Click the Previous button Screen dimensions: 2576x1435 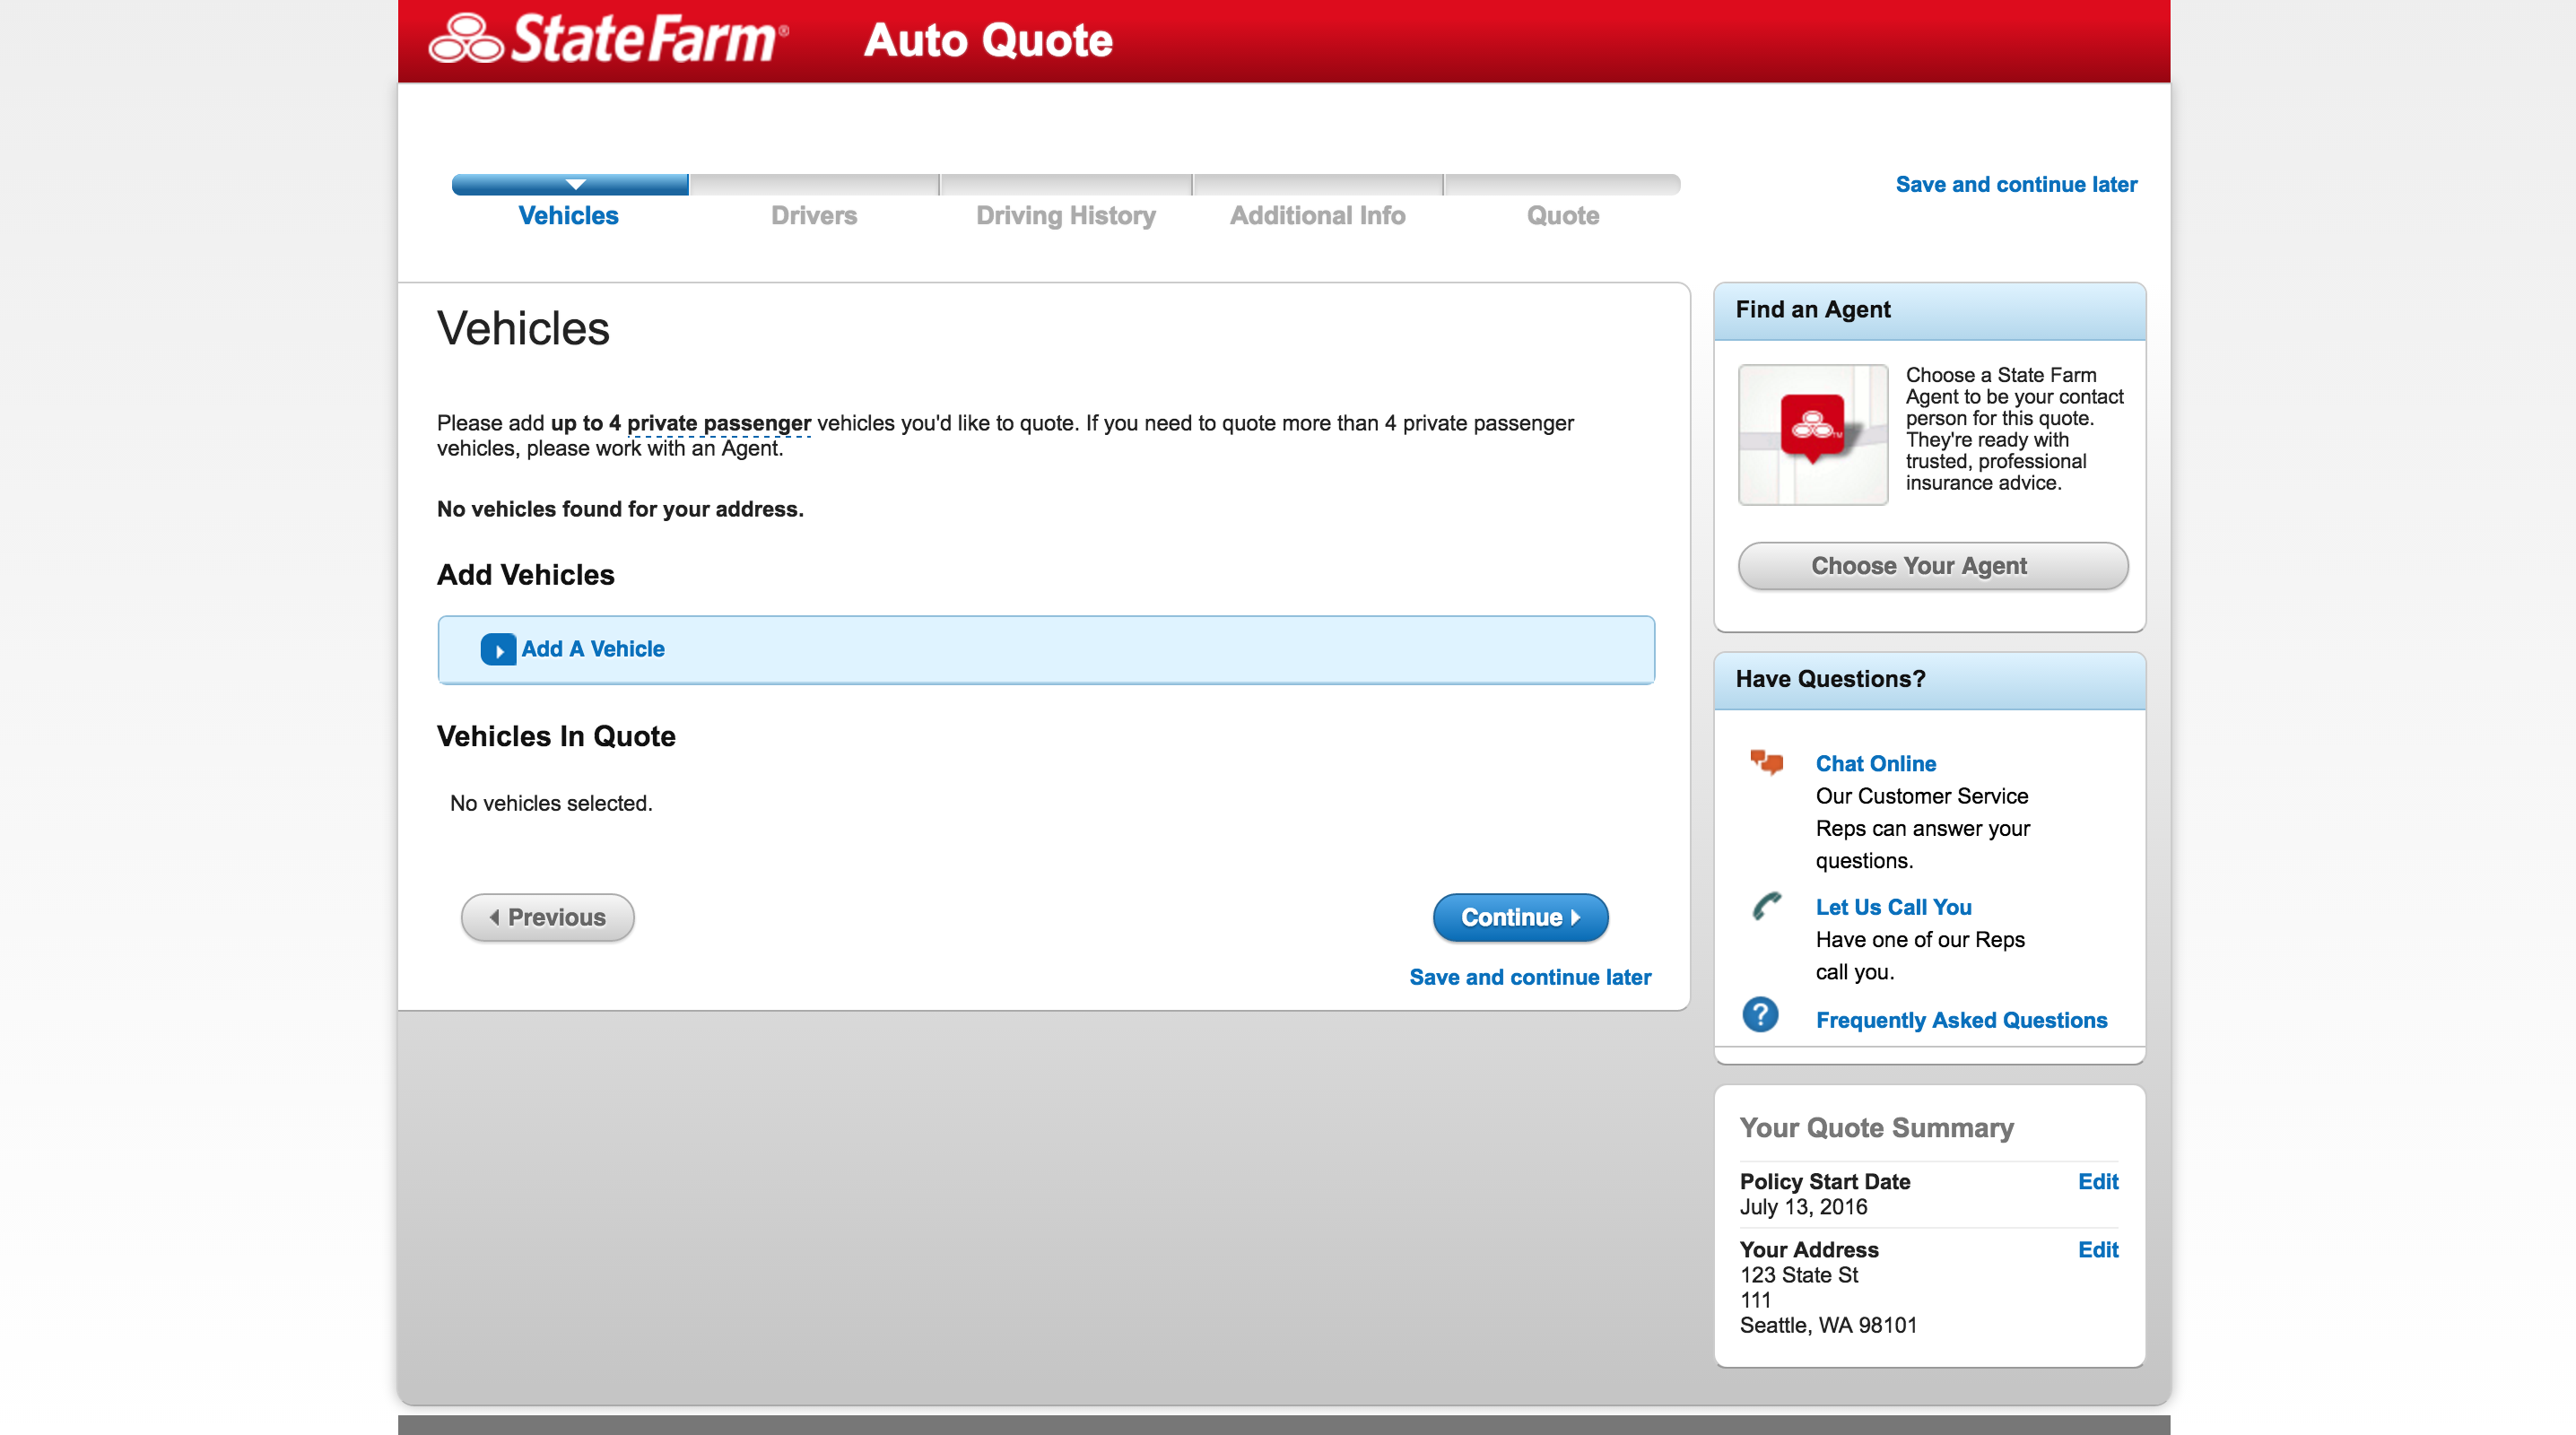[547, 917]
